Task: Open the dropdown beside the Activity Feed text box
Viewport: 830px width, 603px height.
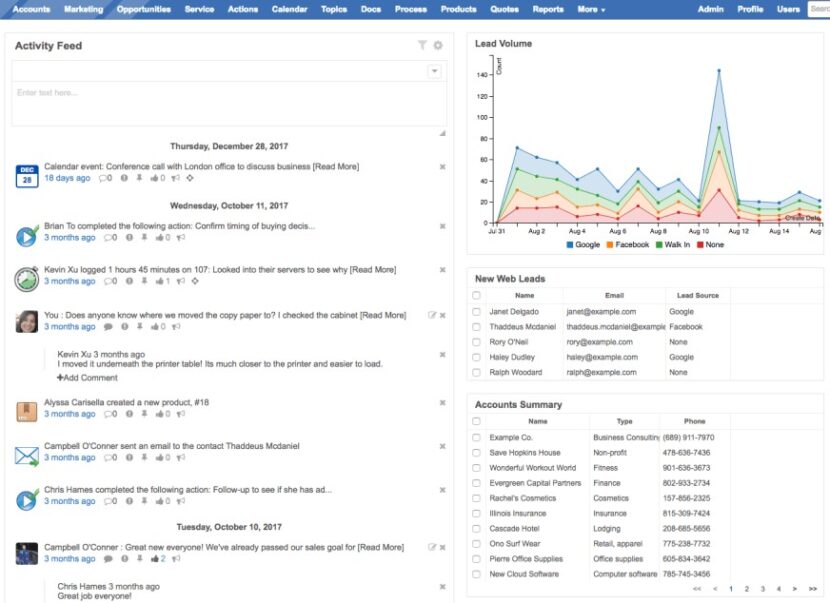Action: pos(434,71)
